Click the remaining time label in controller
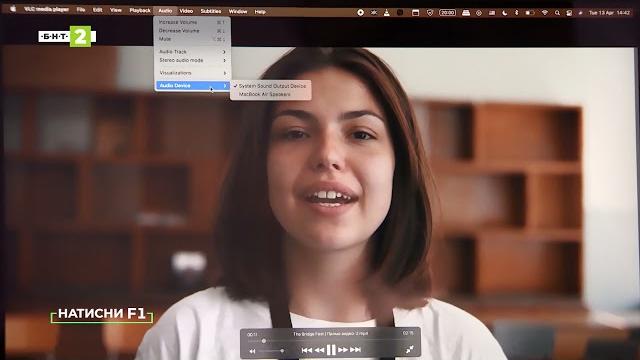This screenshot has height=360, width=640. tap(408, 333)
